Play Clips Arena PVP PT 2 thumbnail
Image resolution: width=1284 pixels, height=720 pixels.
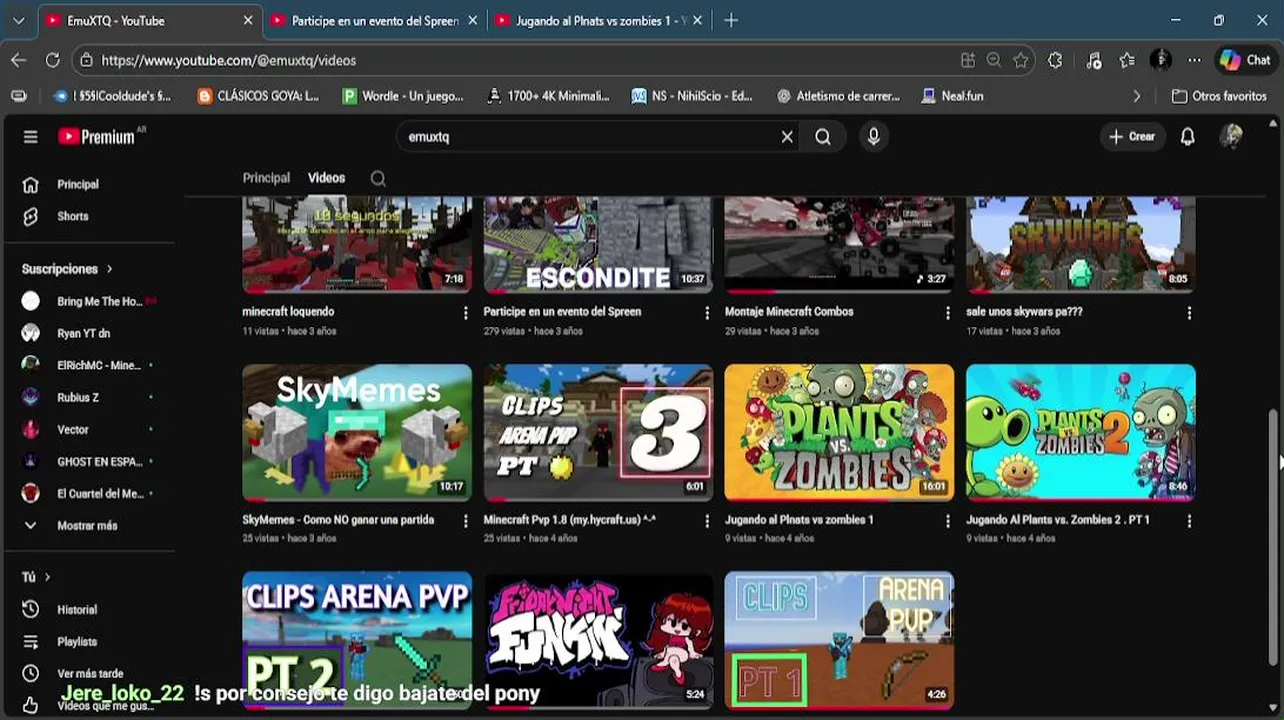pos(357,640)
